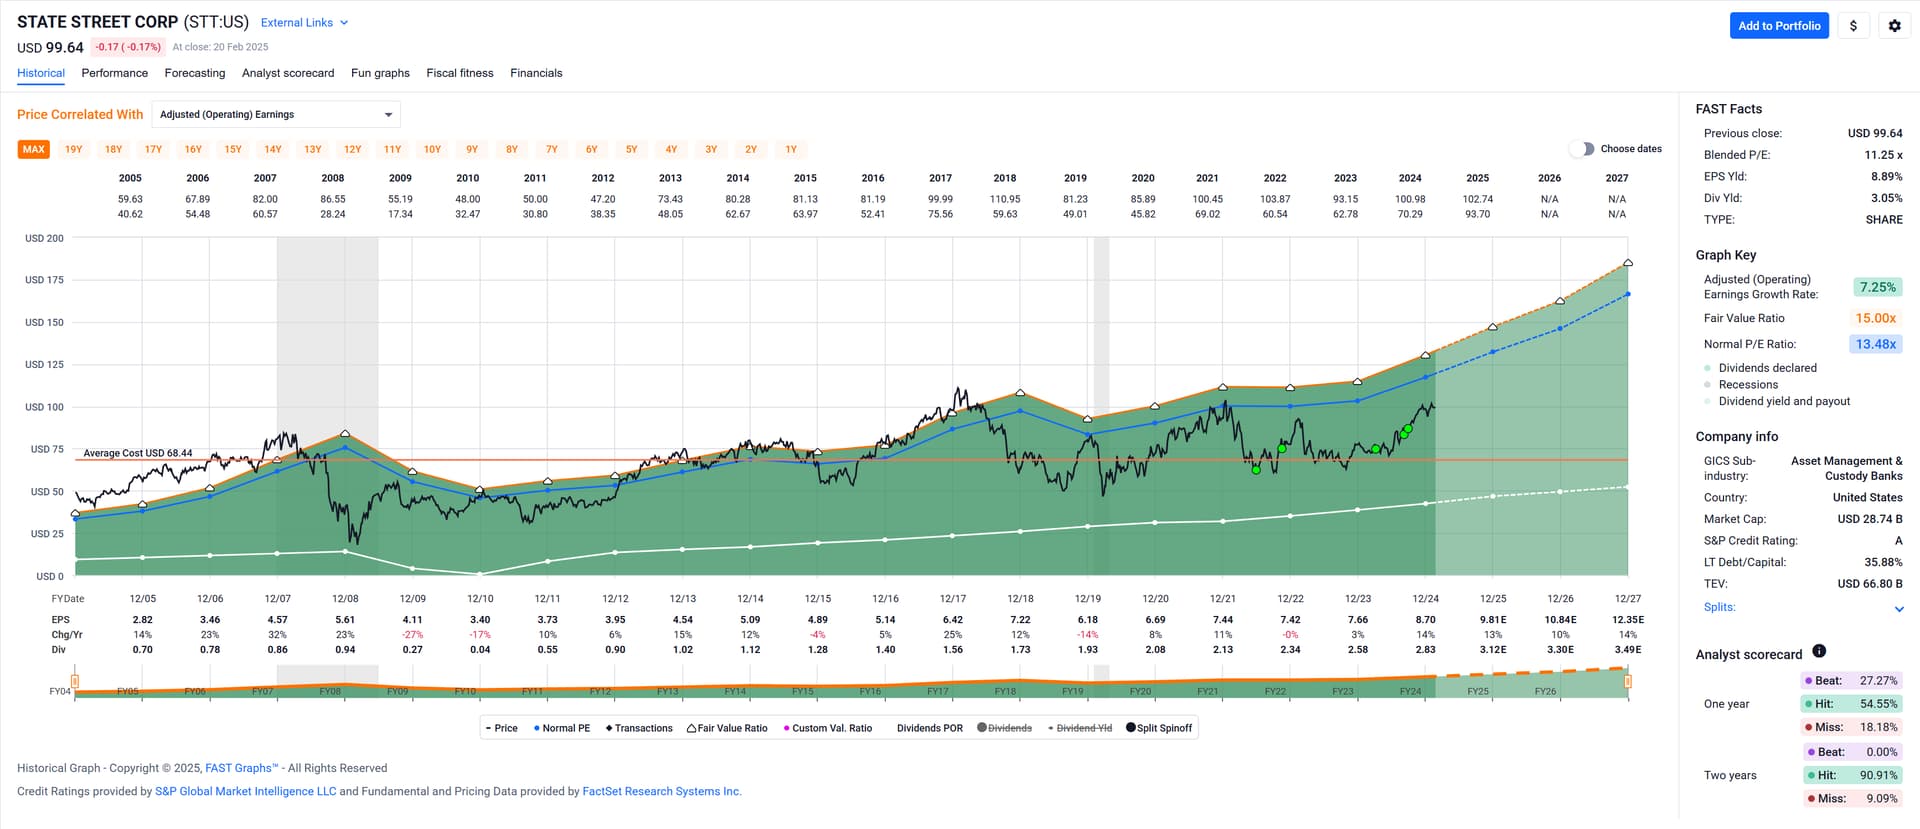Toggle Transactions legend item
Image resolution: width=1920 pixels, height=829 pixels.
click(x=639, y=728)
